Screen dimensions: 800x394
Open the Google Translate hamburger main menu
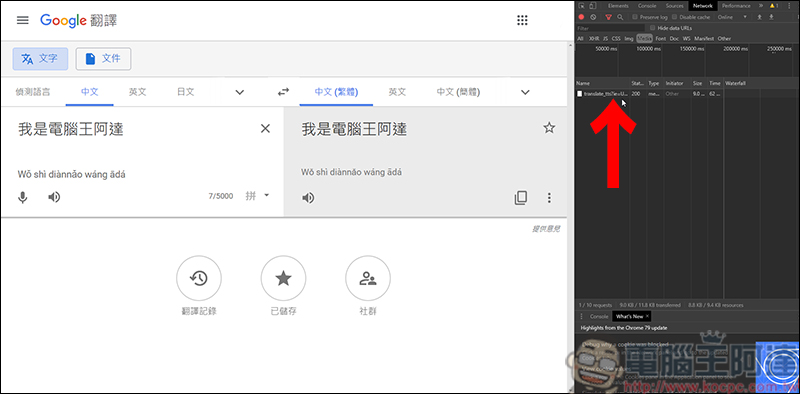22,20
